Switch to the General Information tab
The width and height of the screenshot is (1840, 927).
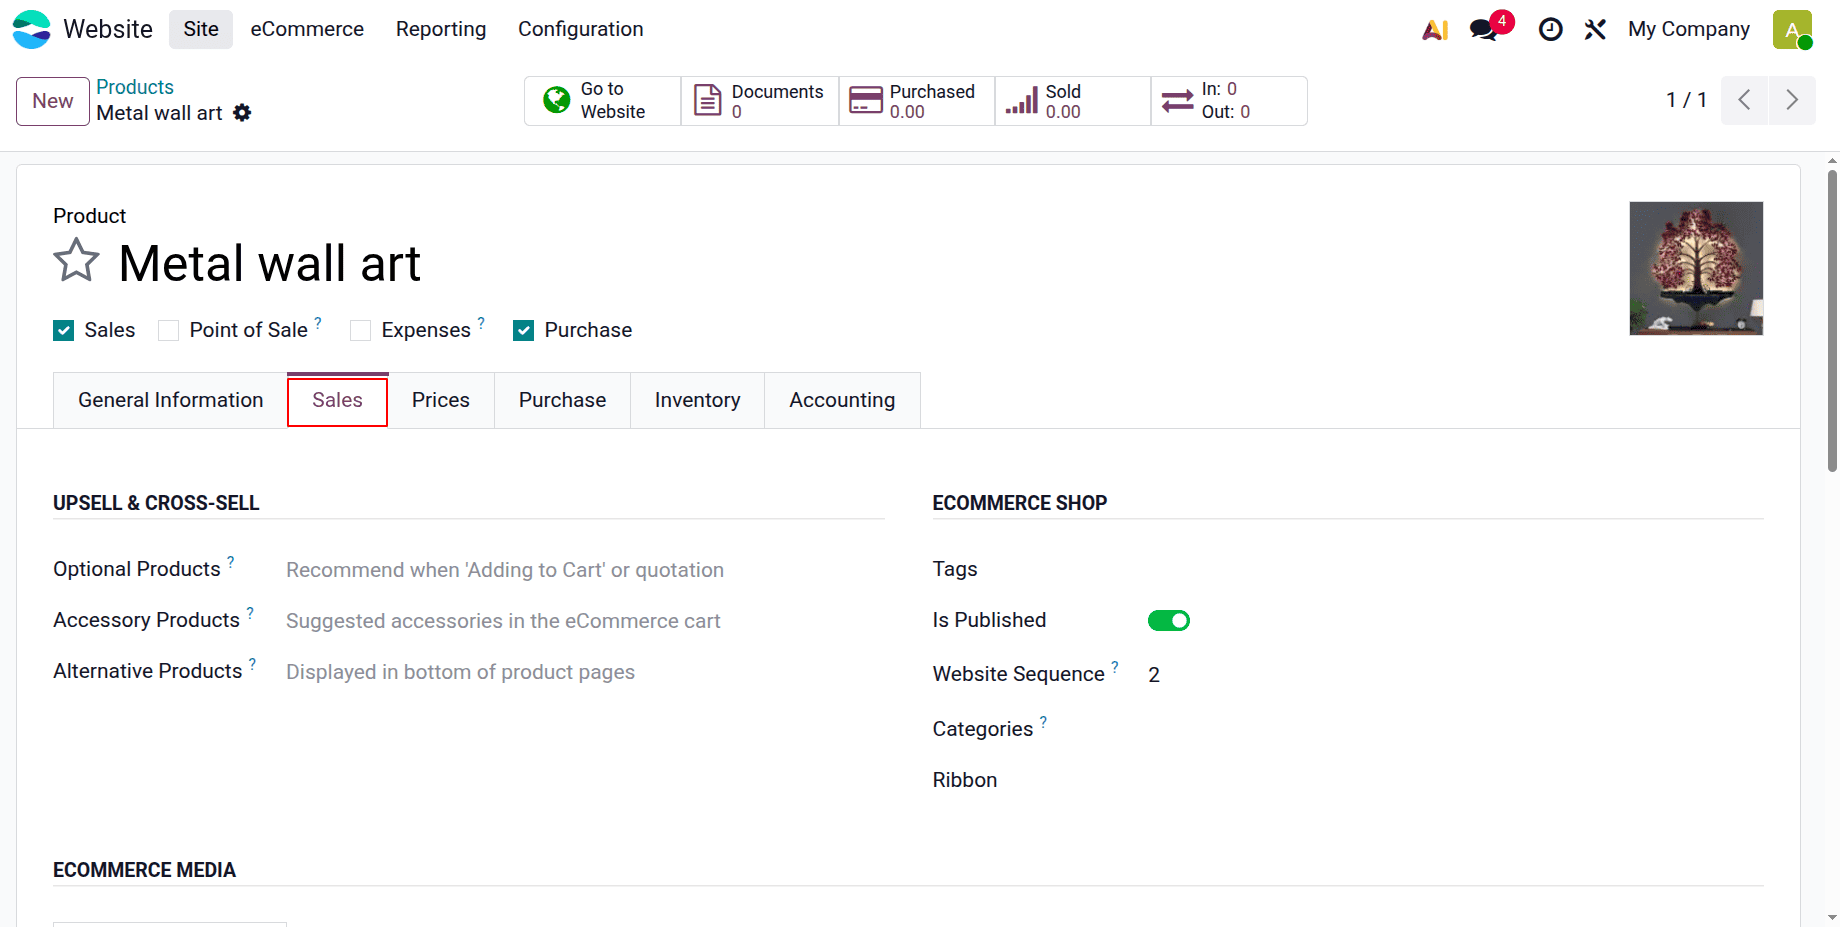pos(171,400)
